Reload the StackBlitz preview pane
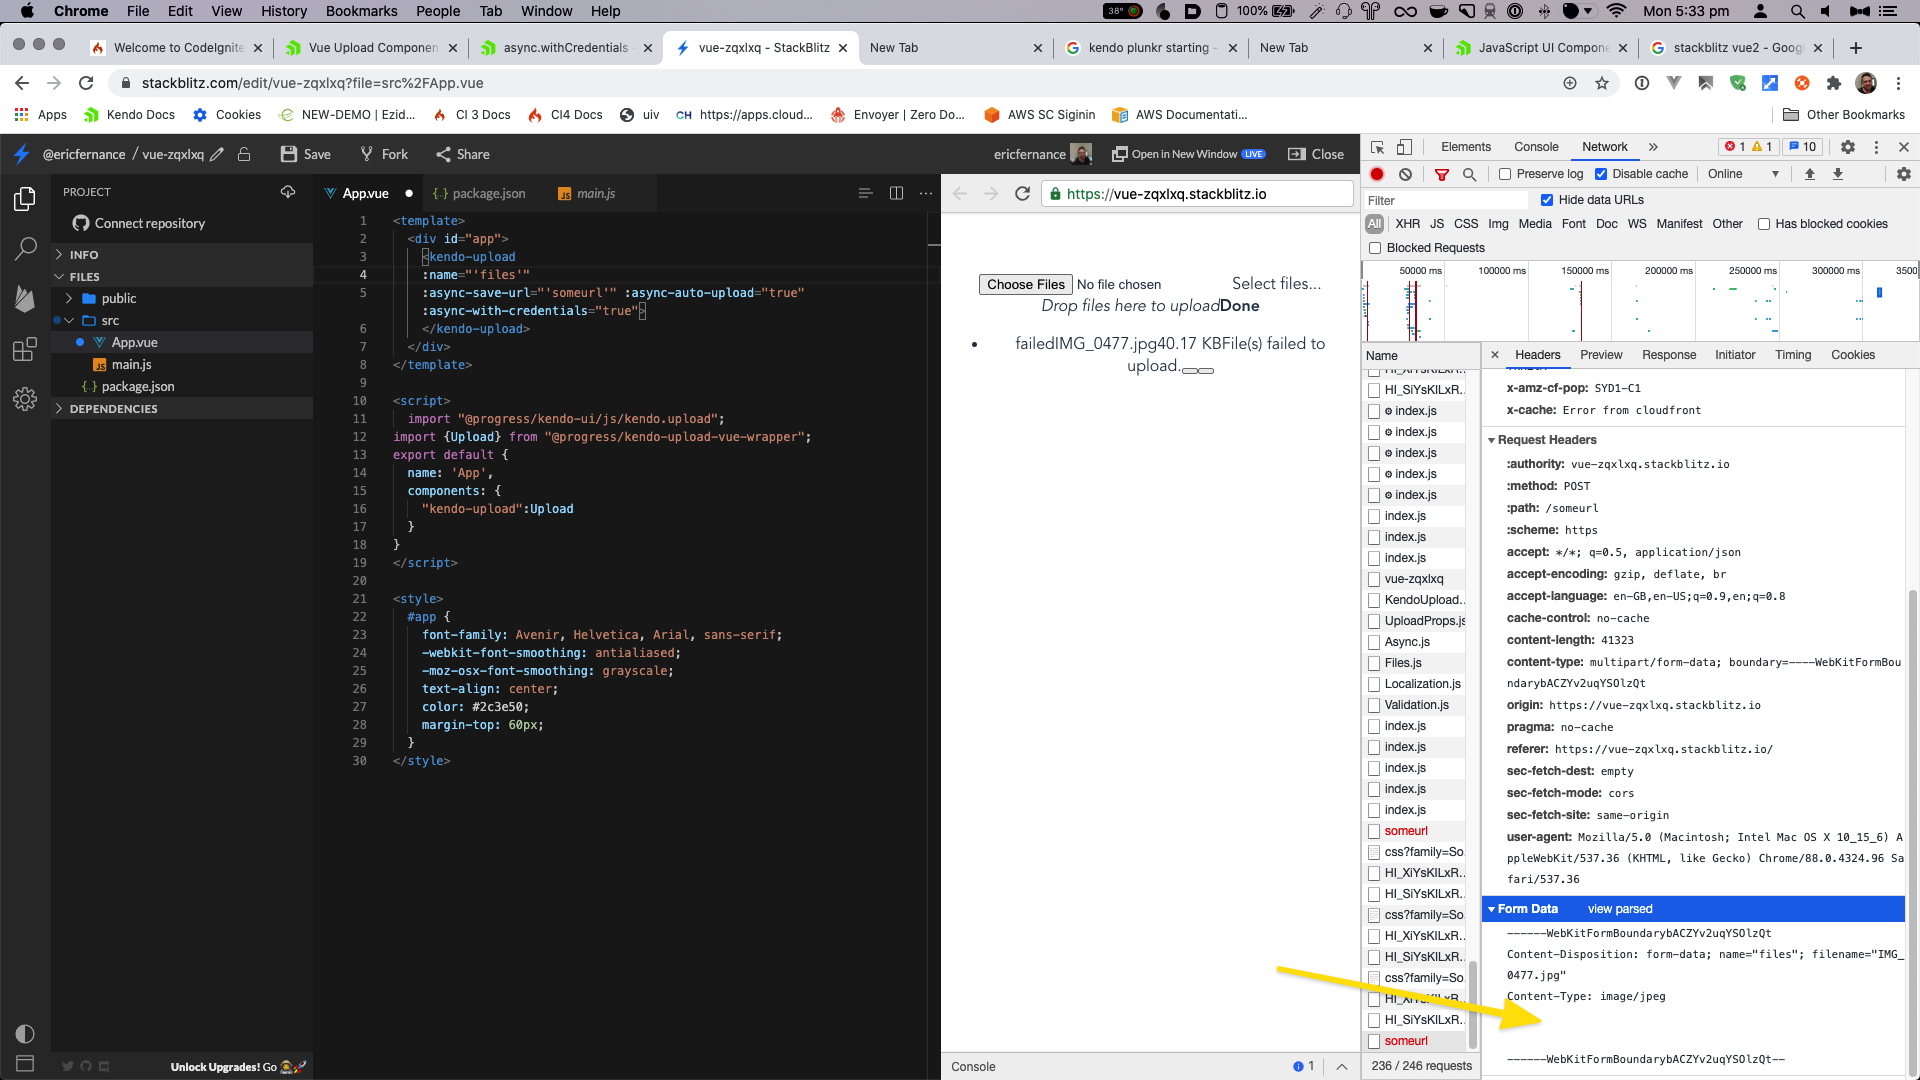The height and width of the screenshot is (1080, 1920). tap(1022, 194)
